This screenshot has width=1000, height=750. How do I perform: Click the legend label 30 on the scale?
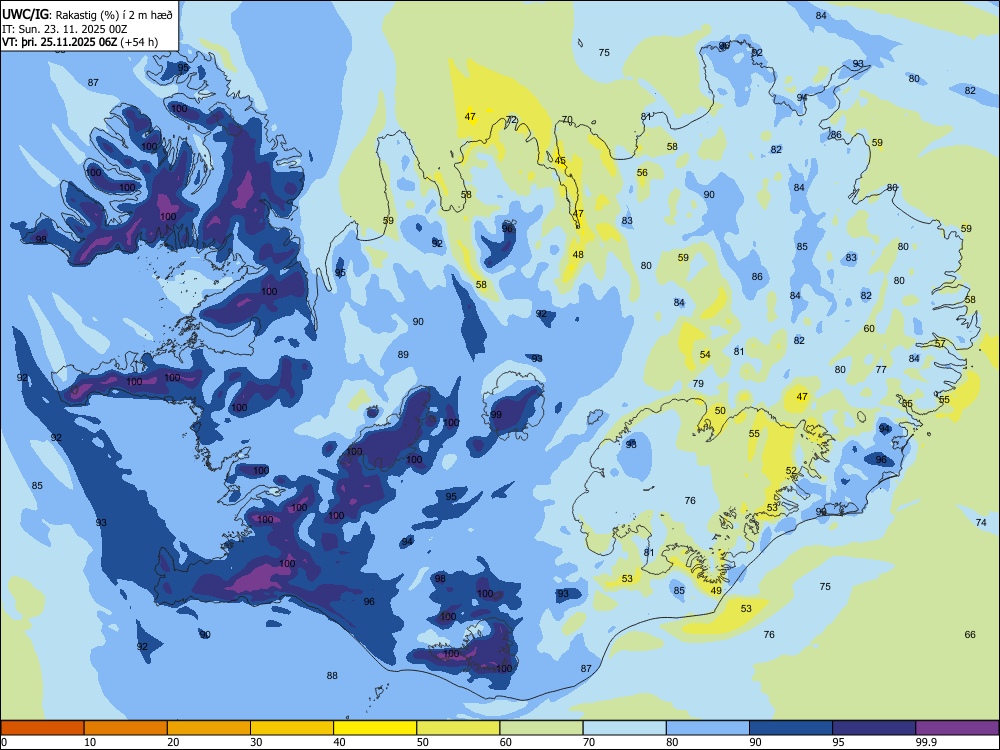256,742
